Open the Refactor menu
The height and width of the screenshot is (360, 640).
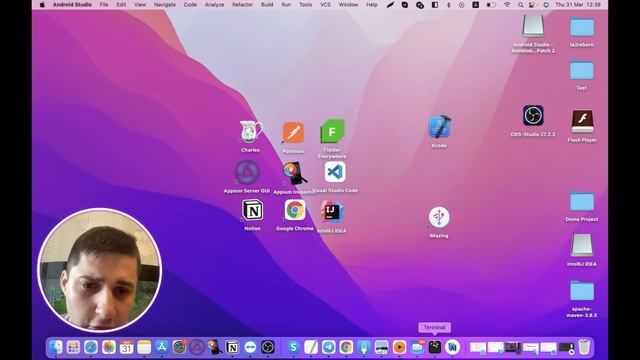click(242, 5)
